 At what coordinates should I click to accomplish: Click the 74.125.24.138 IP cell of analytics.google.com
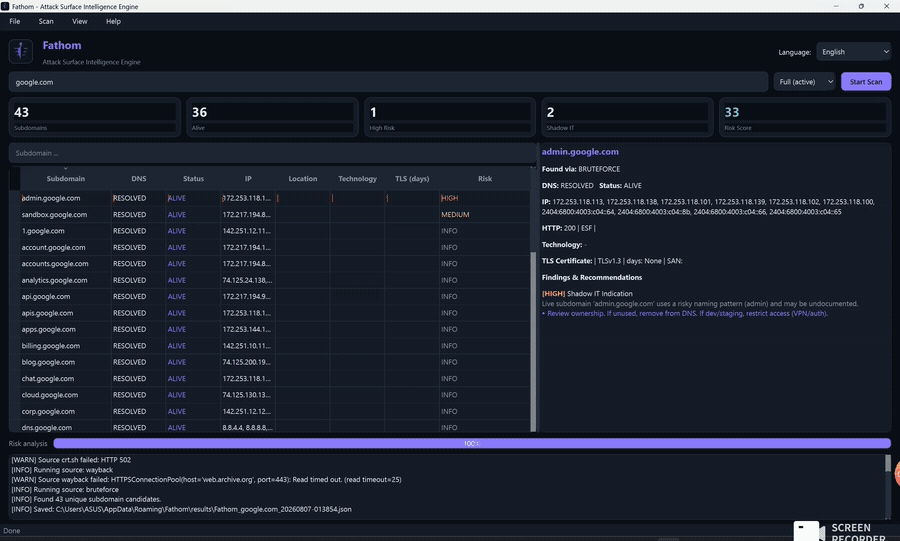click(x=248, y=280)
